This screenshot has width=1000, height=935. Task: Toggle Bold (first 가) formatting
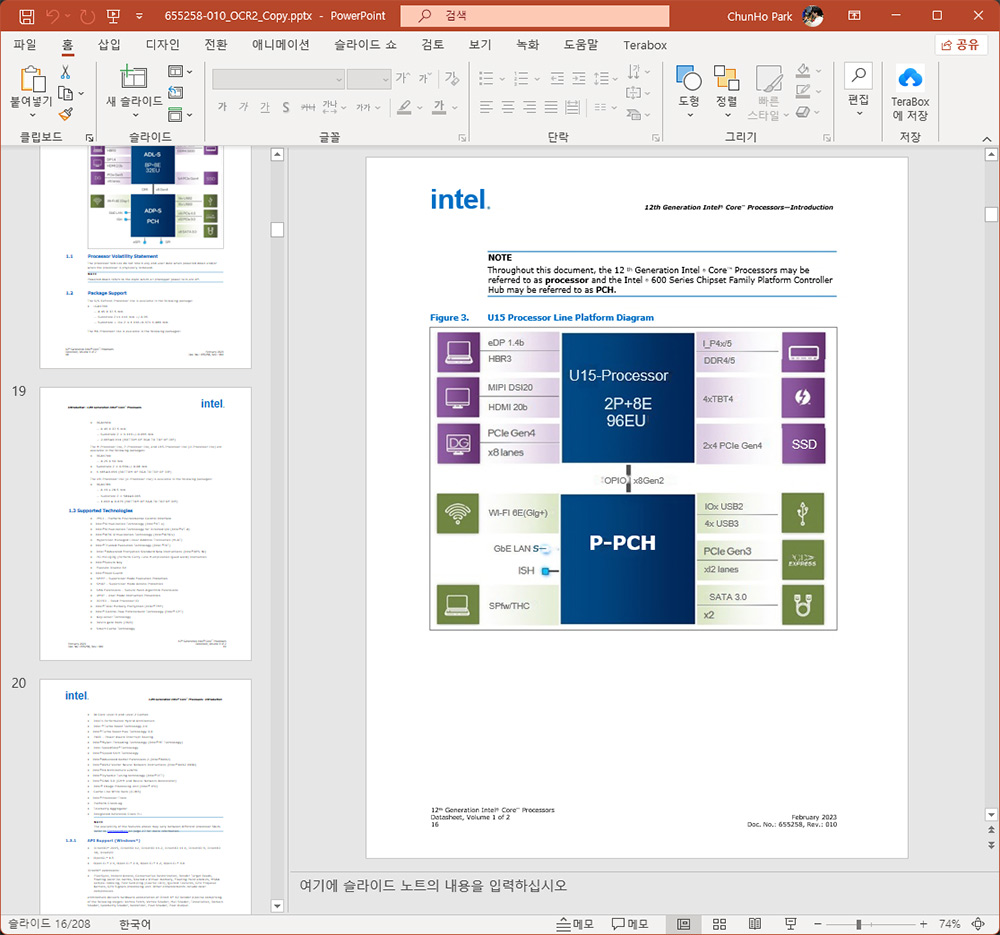click(222, 107)
